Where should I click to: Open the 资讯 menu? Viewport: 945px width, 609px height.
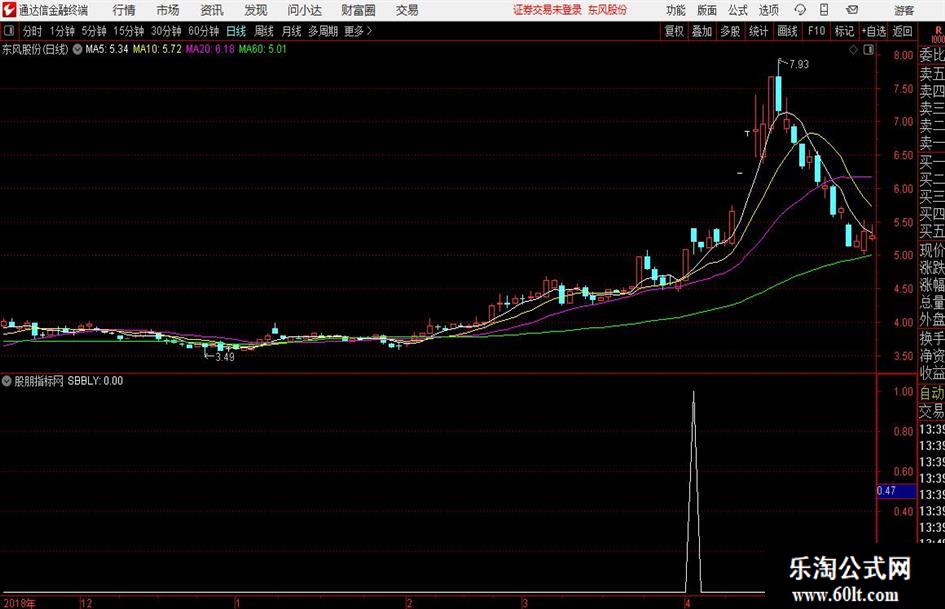pyautogui.click(x=212, y=10)
